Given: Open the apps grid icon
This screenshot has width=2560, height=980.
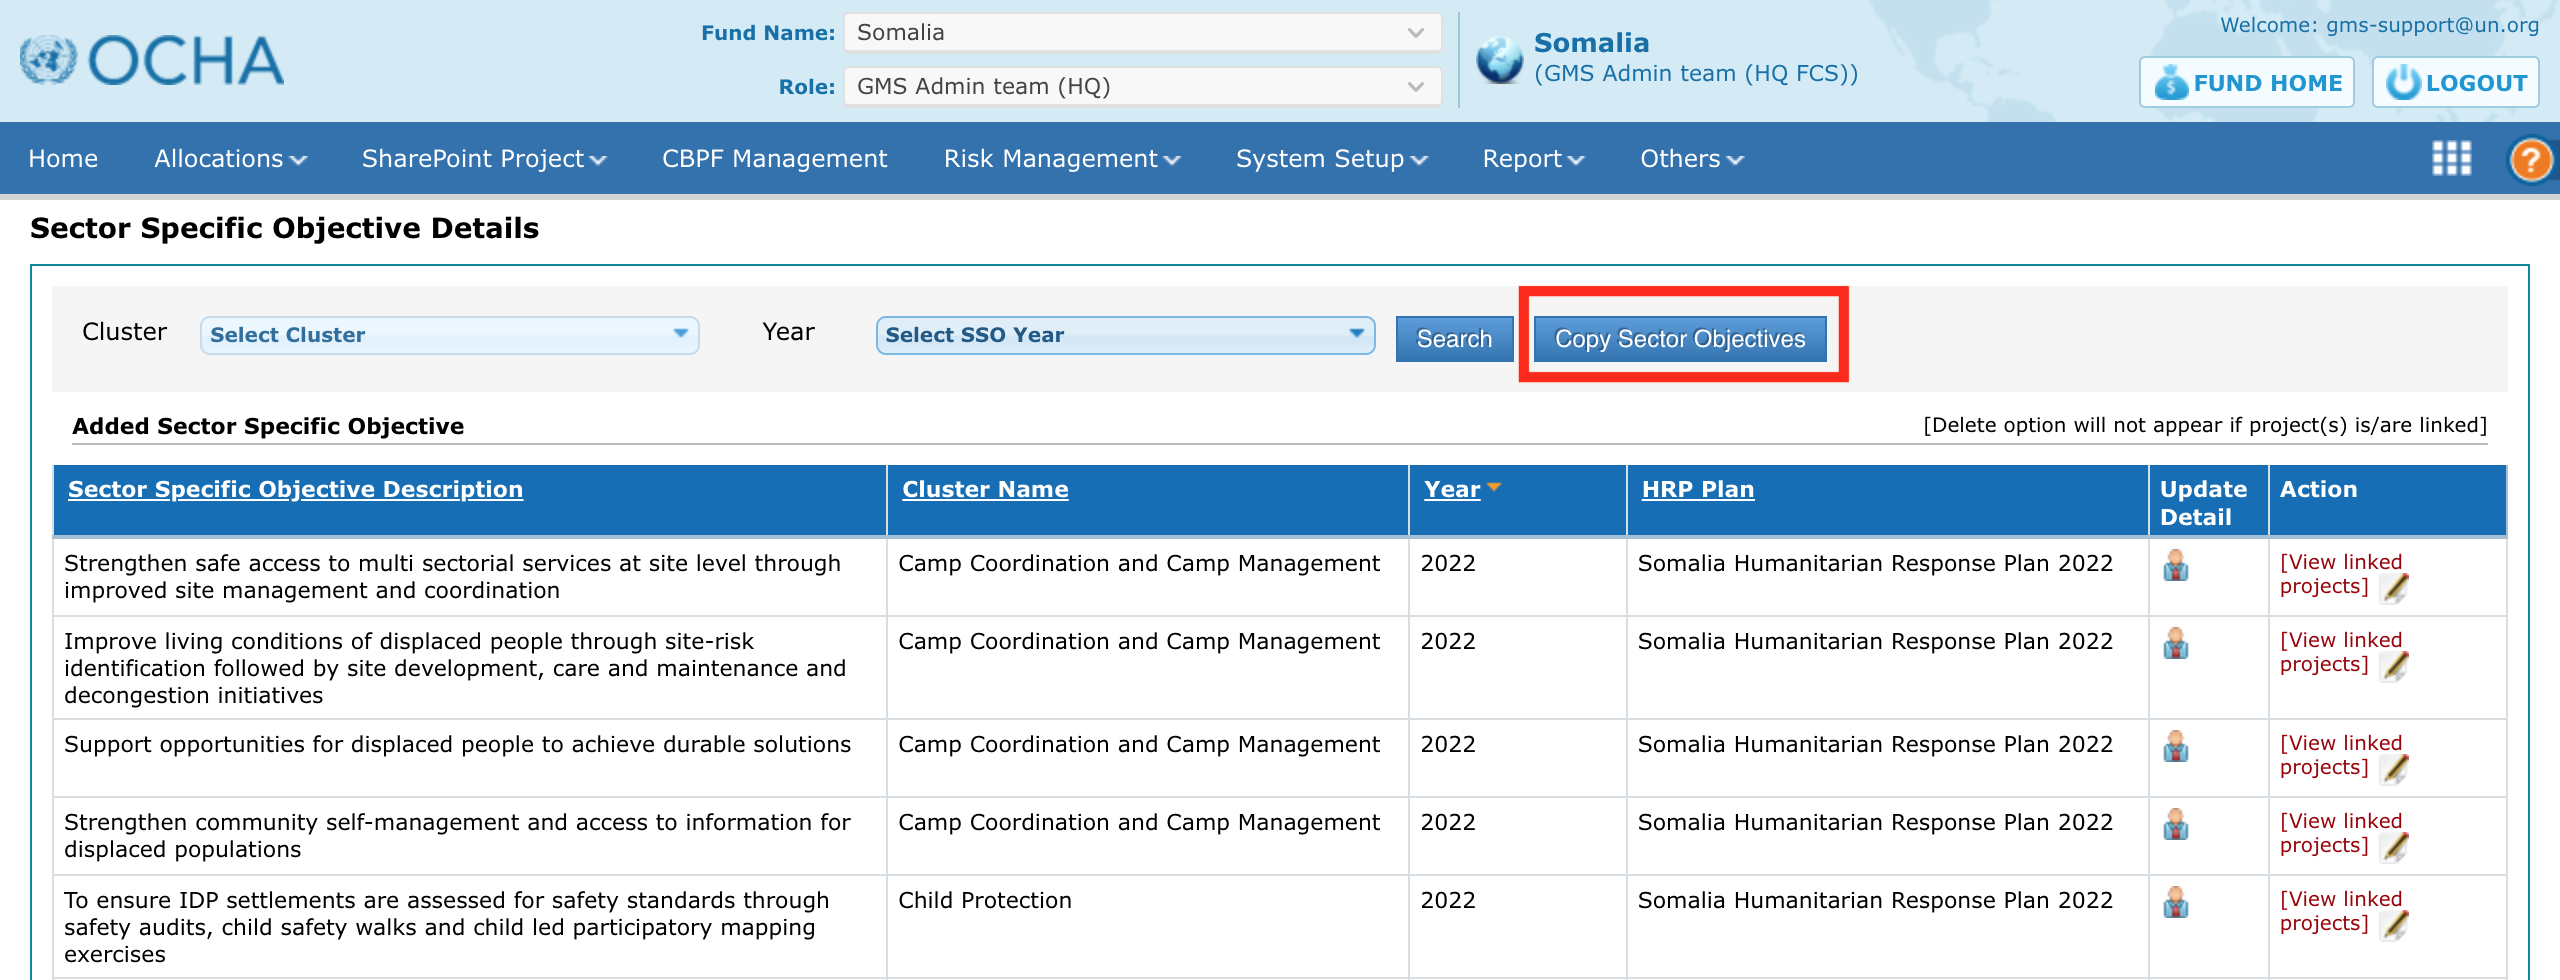Looking at the screenshot, I should tap(2451, 158).
